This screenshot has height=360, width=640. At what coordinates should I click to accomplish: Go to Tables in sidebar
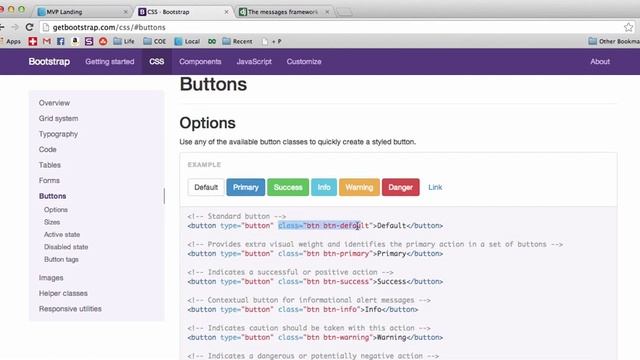coord(50,165)
